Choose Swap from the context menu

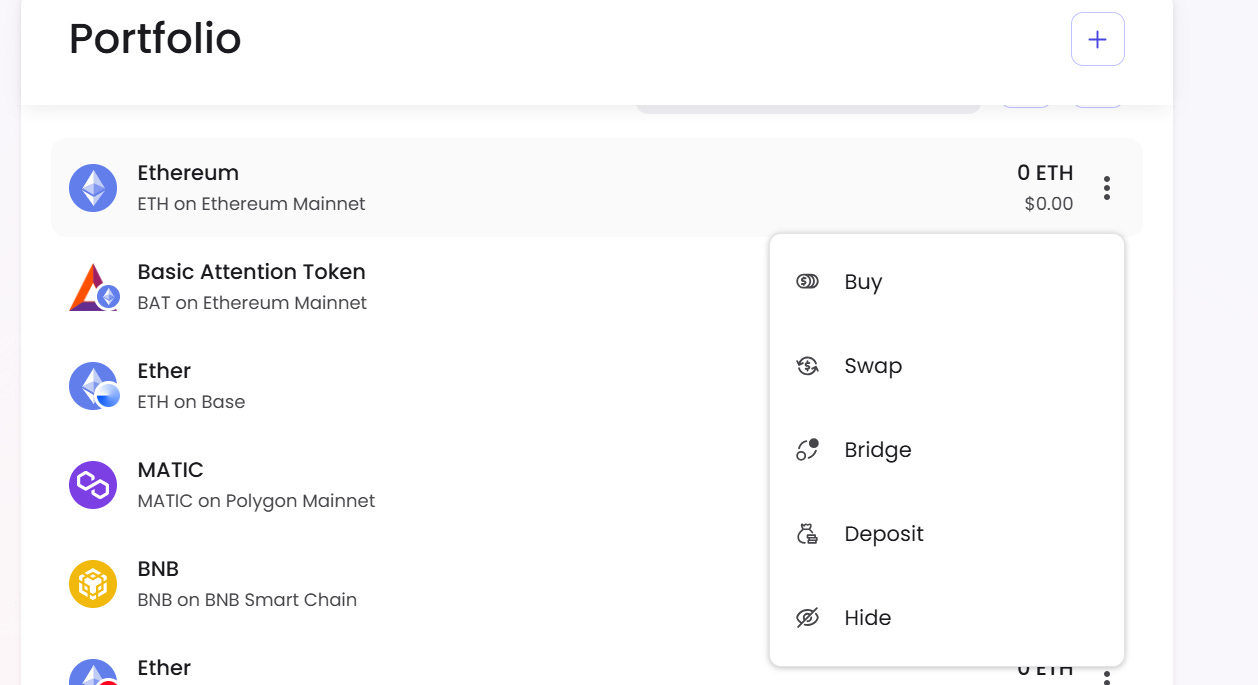point(873,366)
